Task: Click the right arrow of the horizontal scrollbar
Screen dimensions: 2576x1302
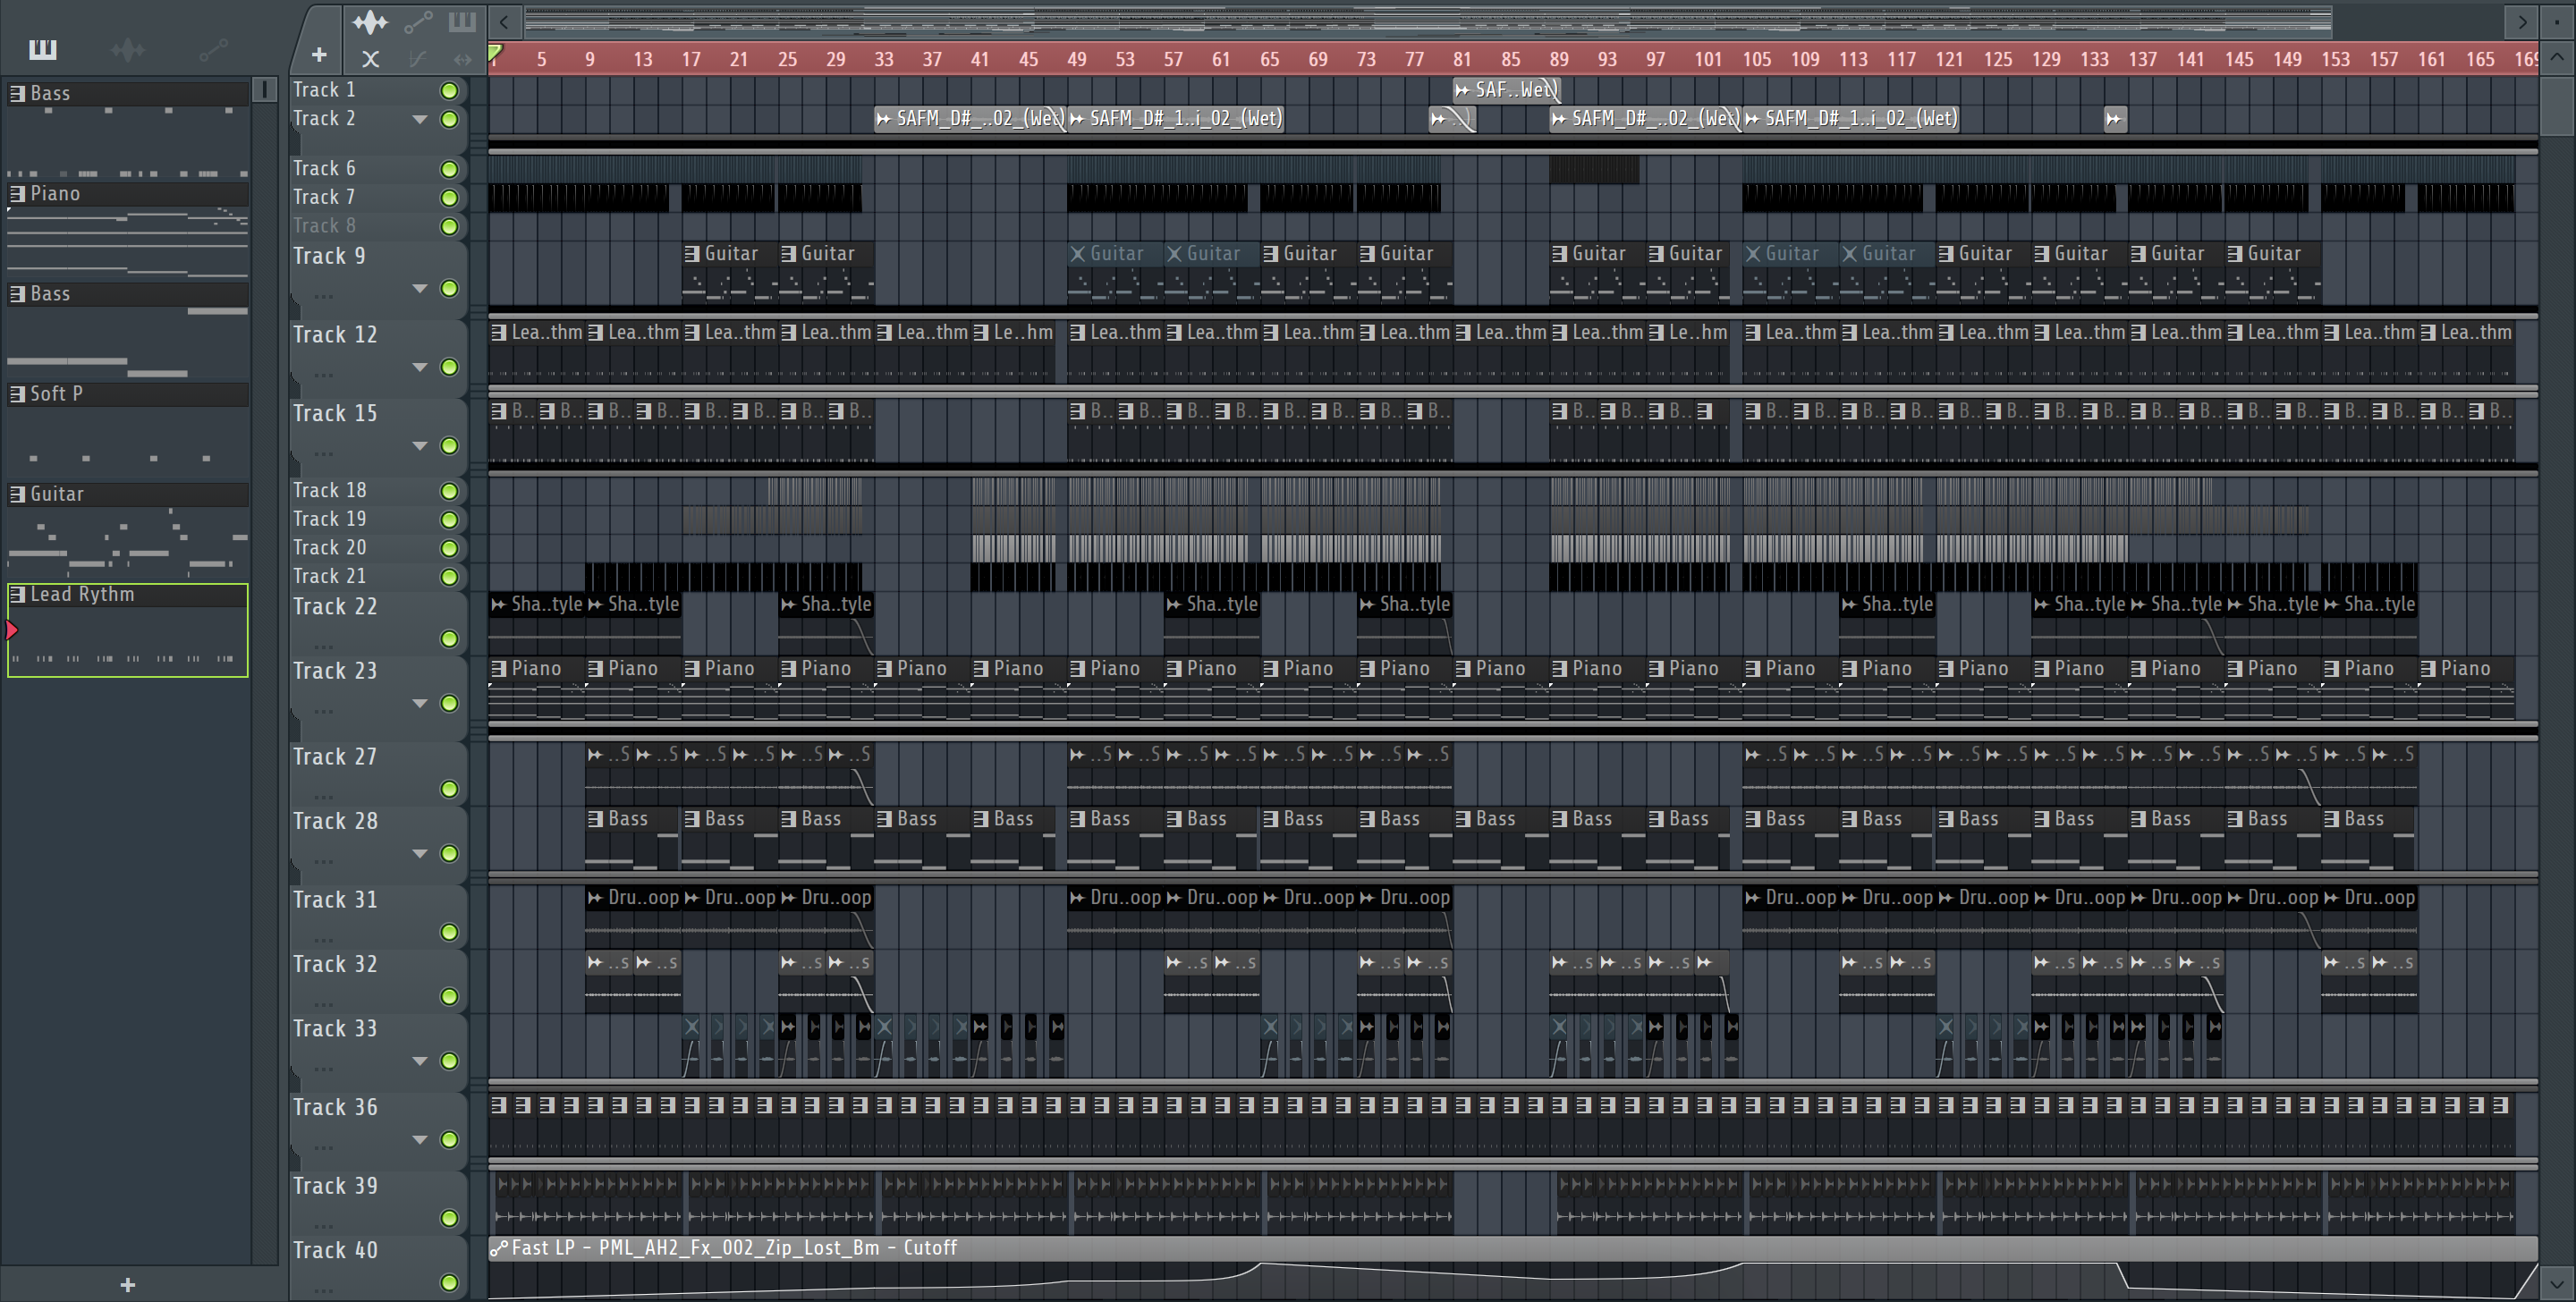Action: [x=2522, y=21]
